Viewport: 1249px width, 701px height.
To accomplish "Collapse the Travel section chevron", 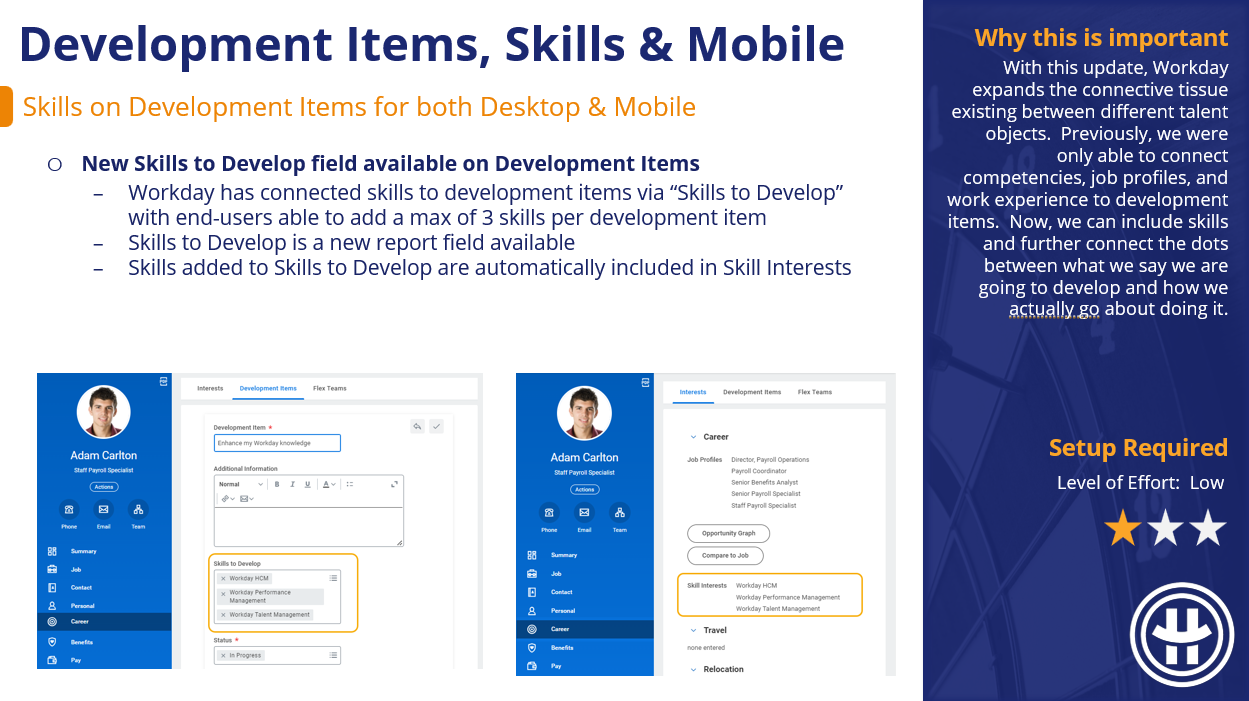I will click(691, 631).
